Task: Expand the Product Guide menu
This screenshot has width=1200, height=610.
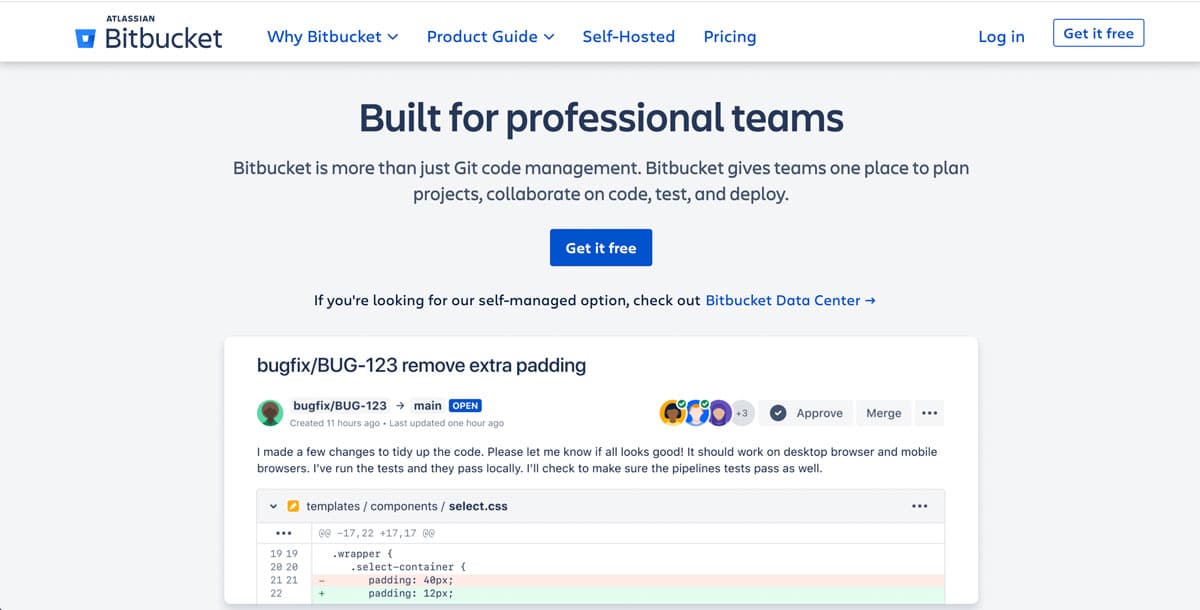Action: (x=490, y=36)
